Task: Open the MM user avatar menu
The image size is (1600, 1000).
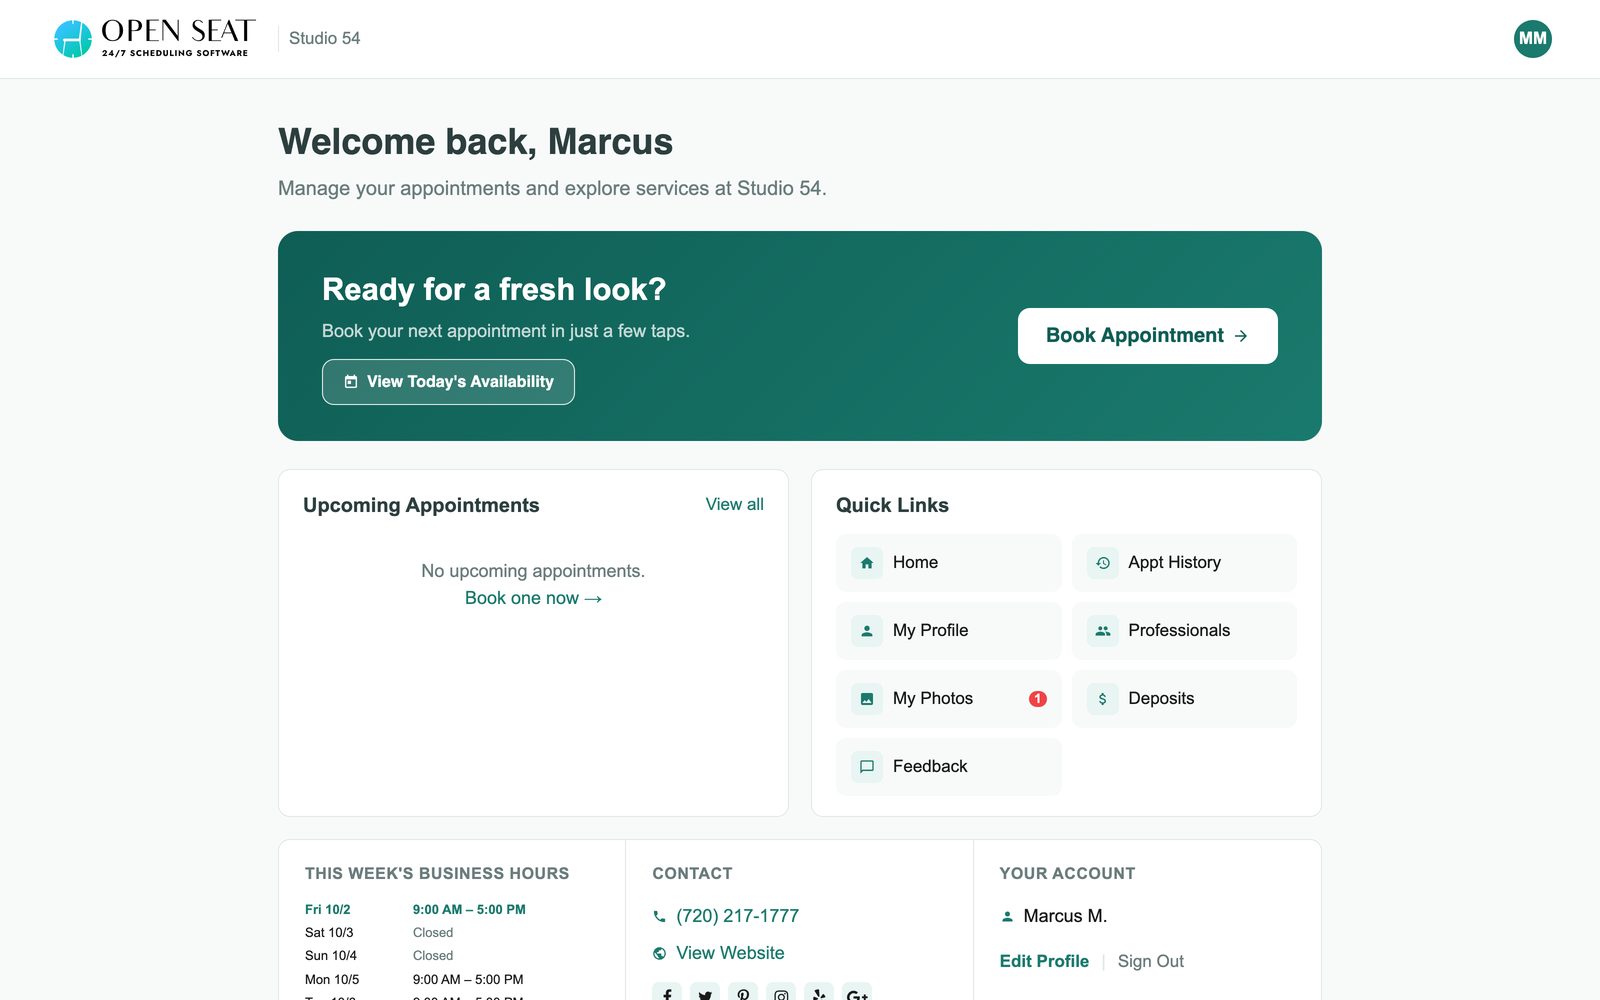Action: [x=1532, y=39]
